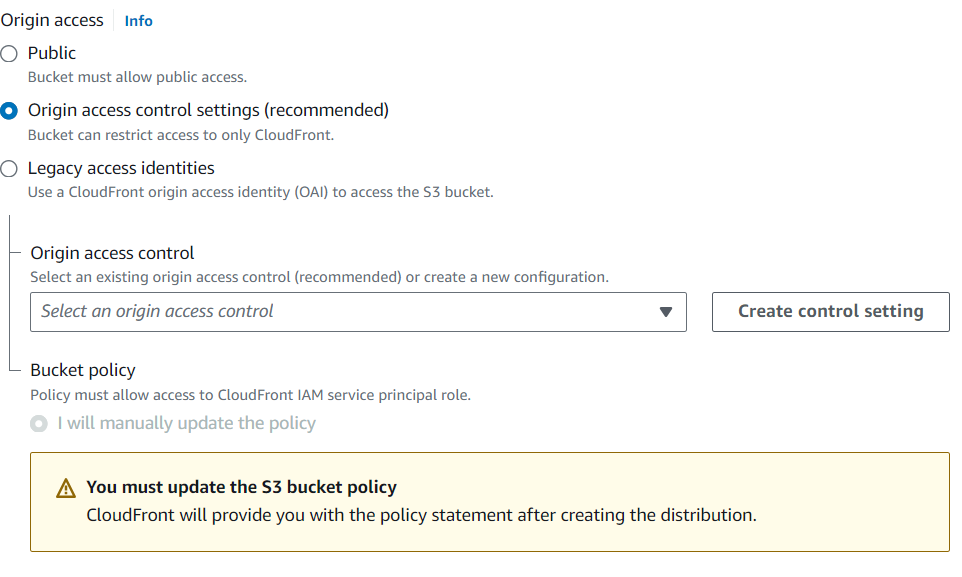This screenshot has height=577, width=962.
Task: Click the 'Legacy access identities' label text
Action: 121,168
